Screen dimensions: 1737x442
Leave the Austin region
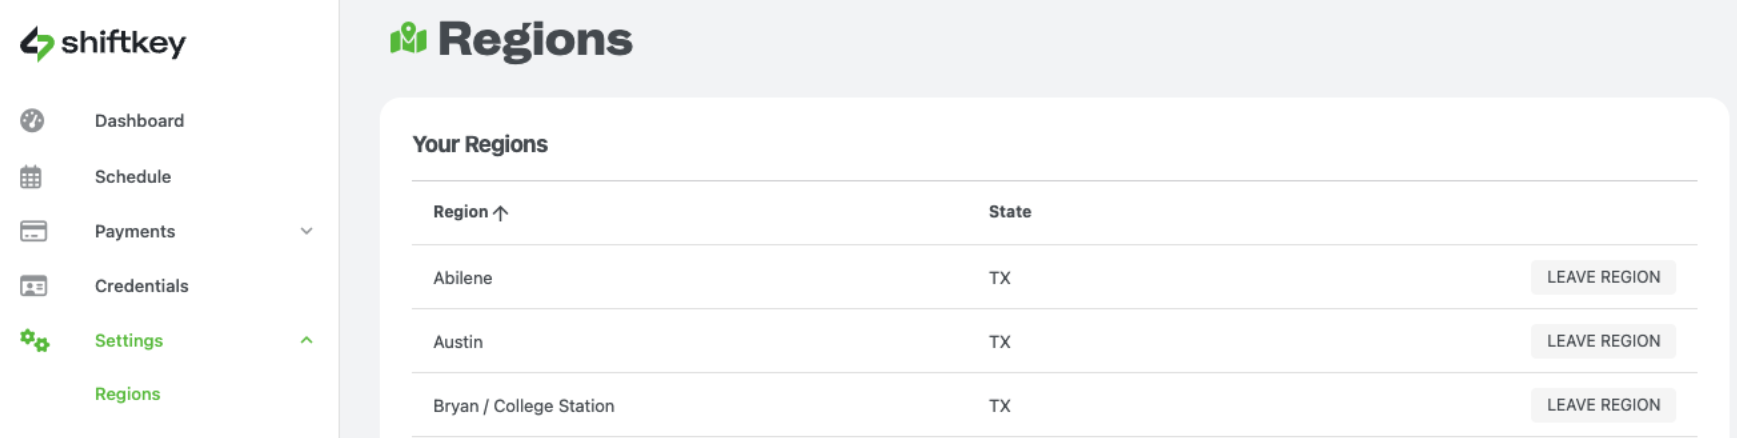click(1602, 342)
